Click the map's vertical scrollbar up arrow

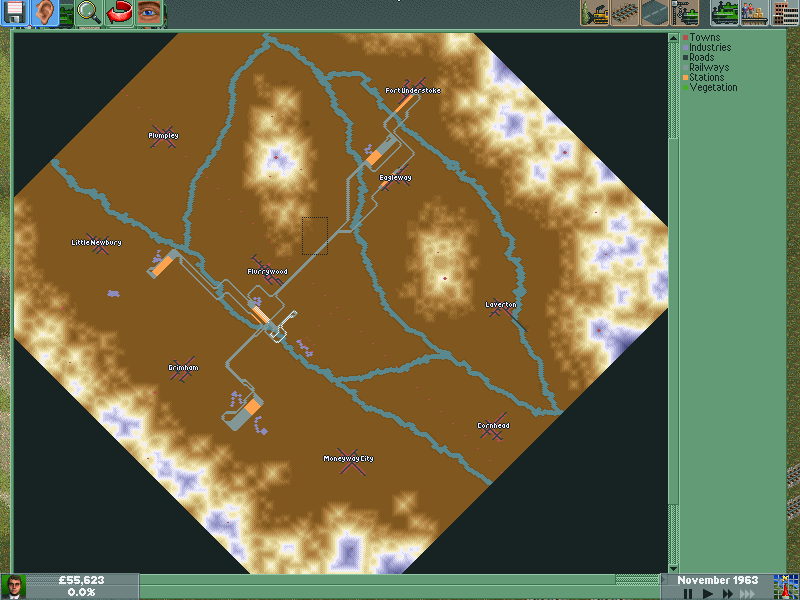click(x=673, y=37)
